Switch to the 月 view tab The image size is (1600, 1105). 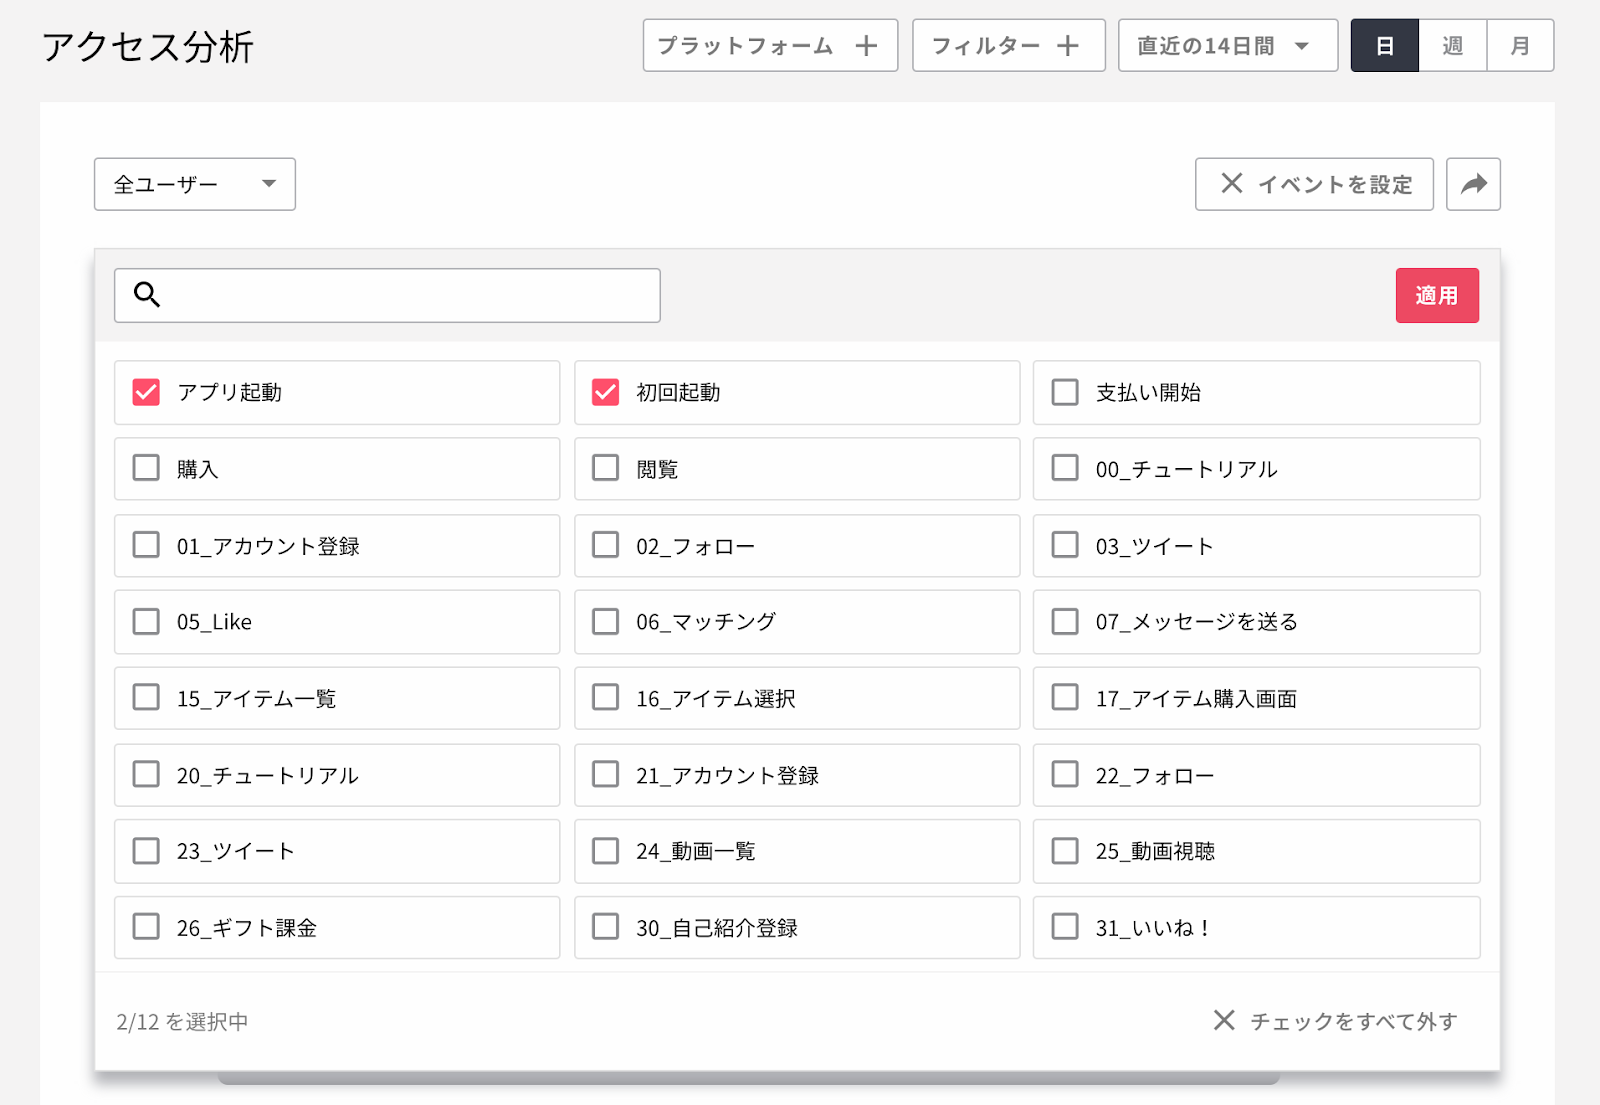click(x=1520, y=46)
